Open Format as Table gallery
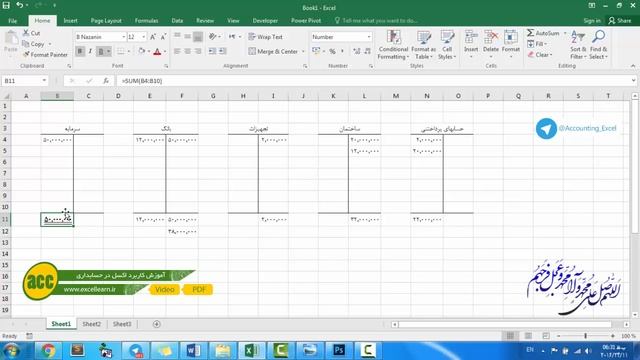Screen dimensions: 640x360 pos(424,45)
